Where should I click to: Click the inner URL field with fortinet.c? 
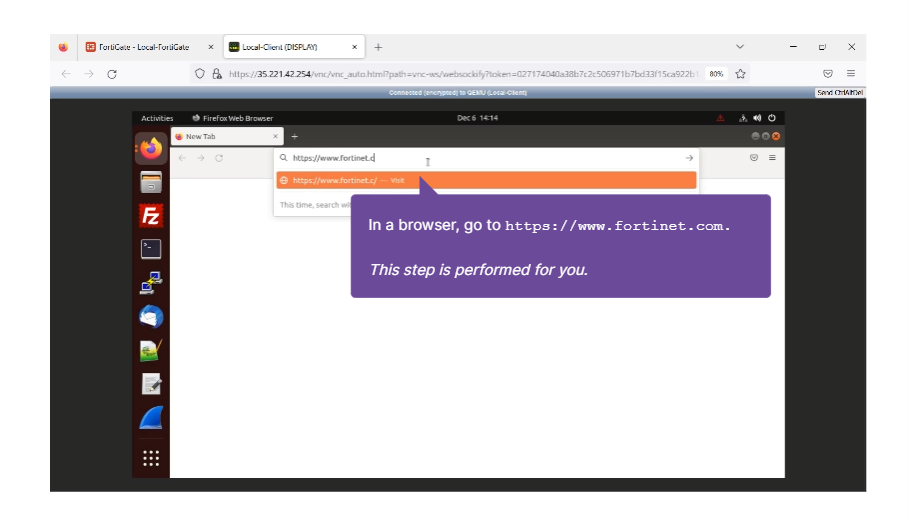486,158
